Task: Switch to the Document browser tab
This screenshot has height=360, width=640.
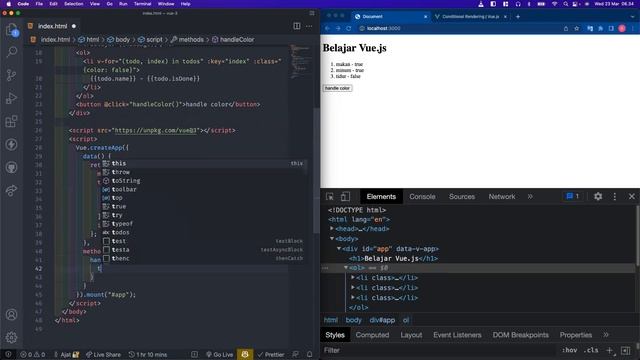Action: (x=390, y=17)
